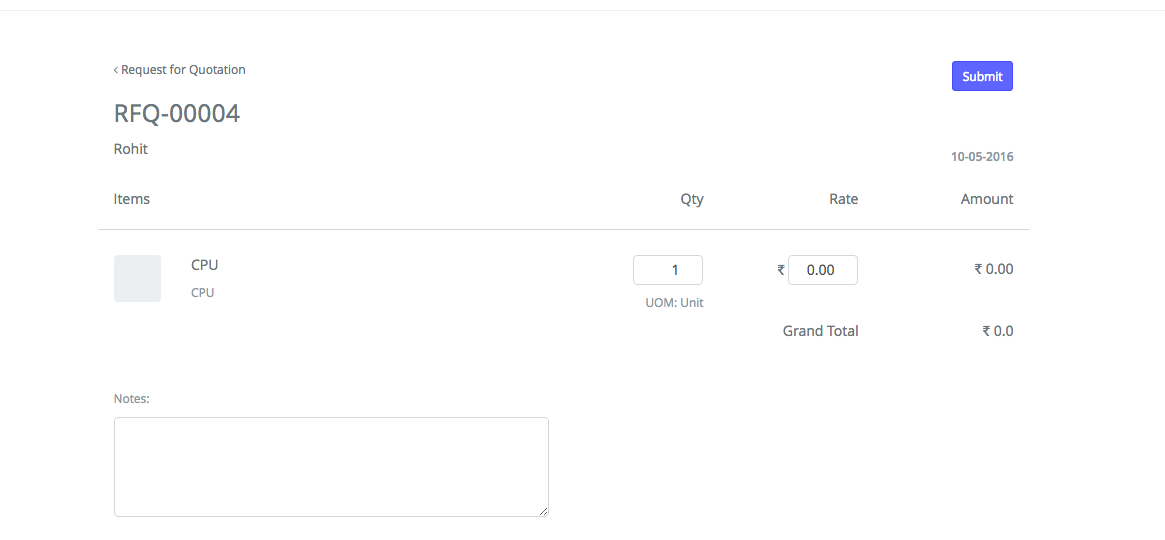Click the Rate column header

843,199
